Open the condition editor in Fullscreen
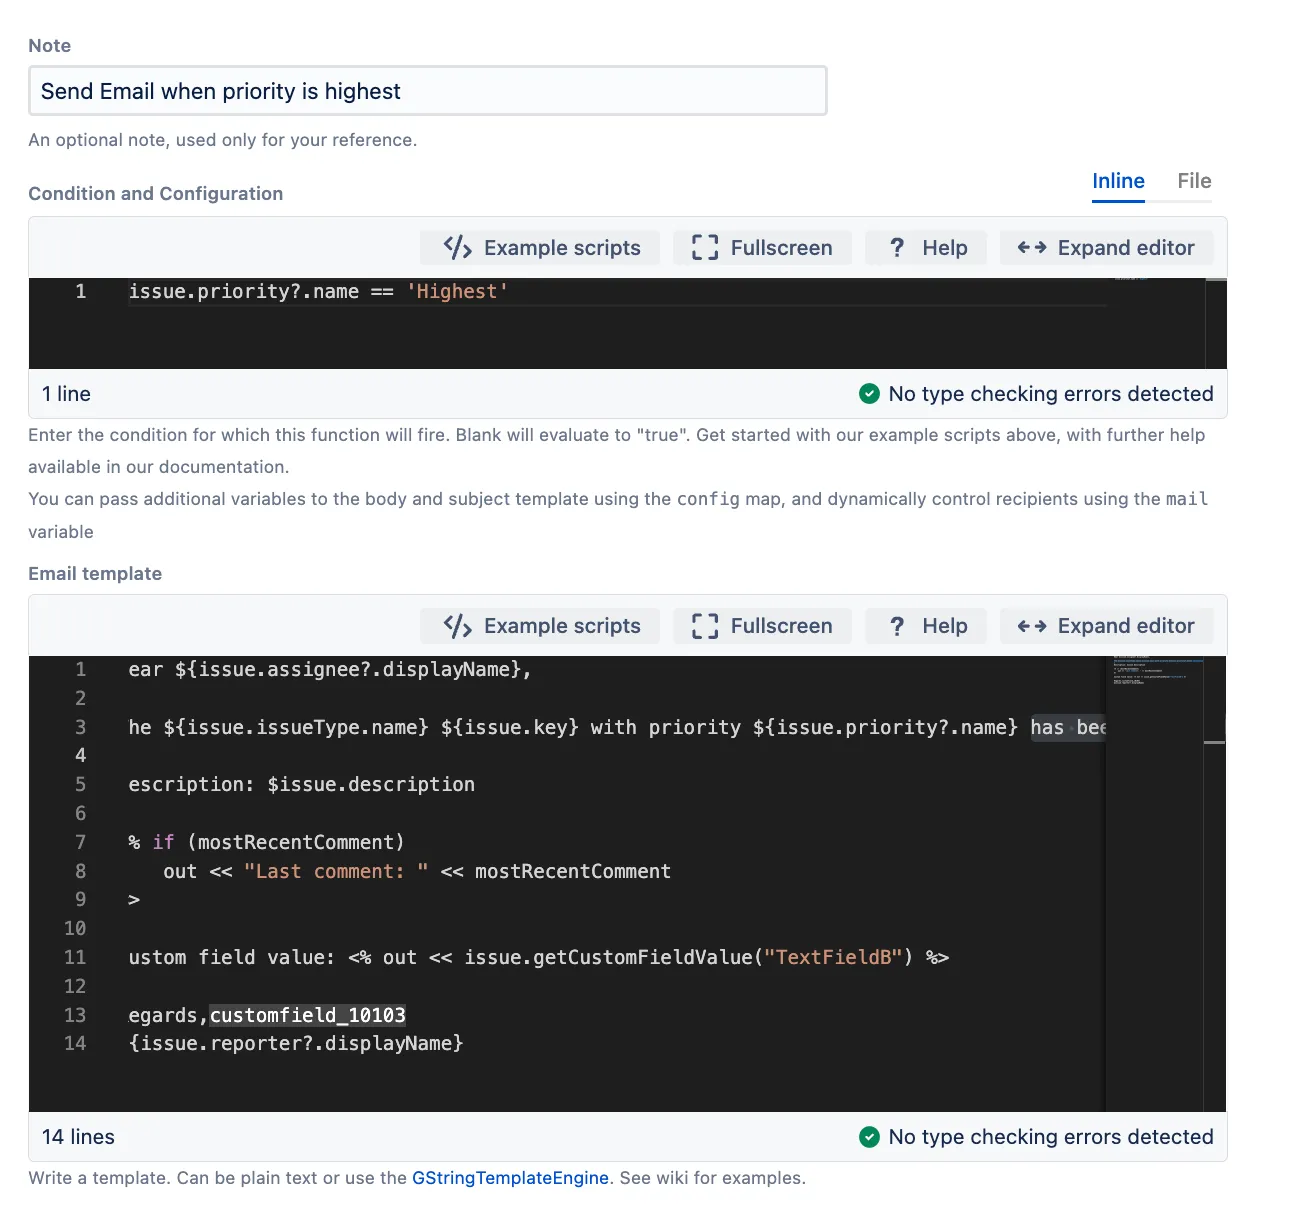 762,248
